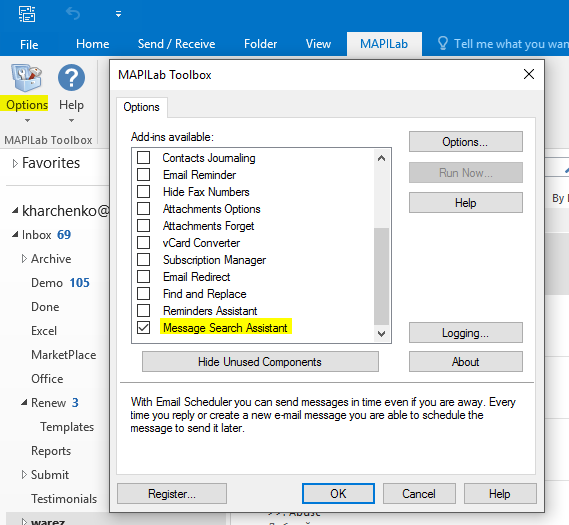Open the File tab
Image resolution: width=569 pixels, height=525 pixels.
coord(29,44)
